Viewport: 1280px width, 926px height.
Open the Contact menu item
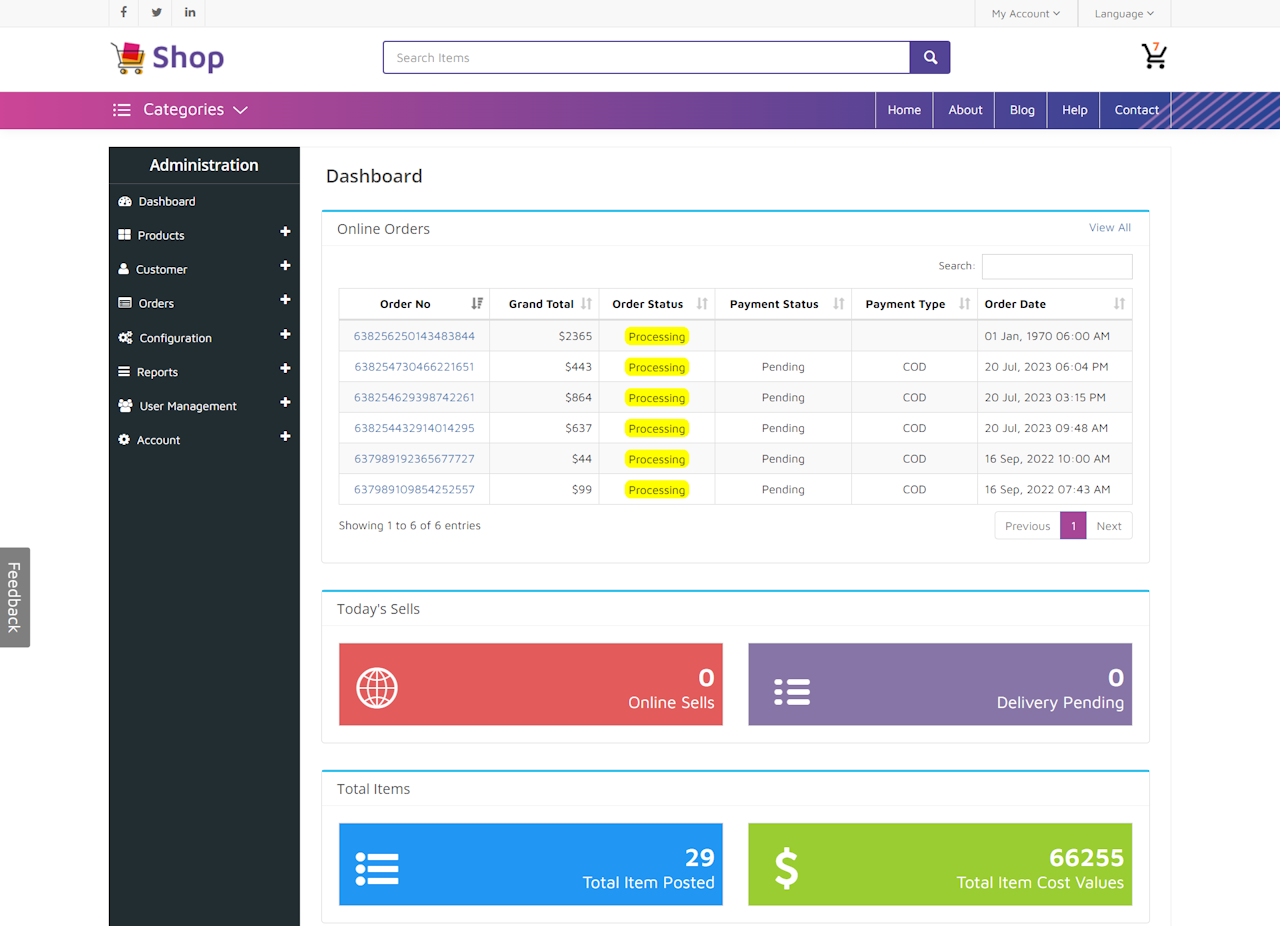point(1136,110)
